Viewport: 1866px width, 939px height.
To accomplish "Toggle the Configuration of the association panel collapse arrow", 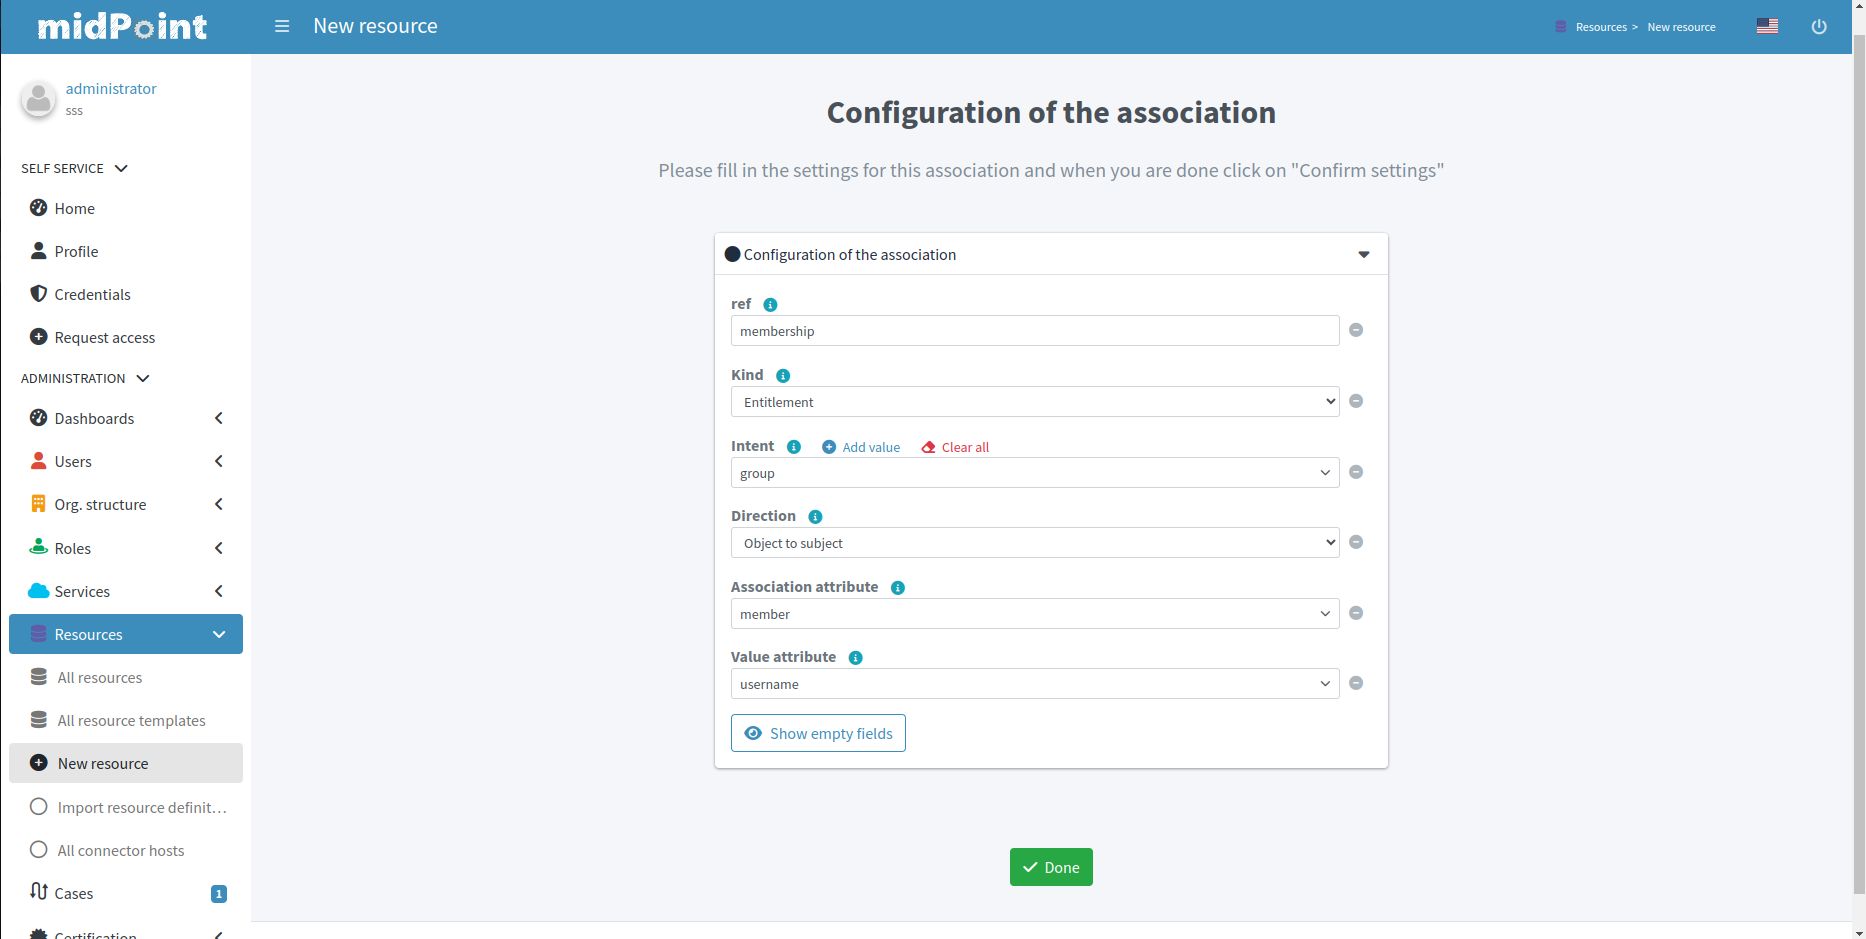I will coord(1364,254).
